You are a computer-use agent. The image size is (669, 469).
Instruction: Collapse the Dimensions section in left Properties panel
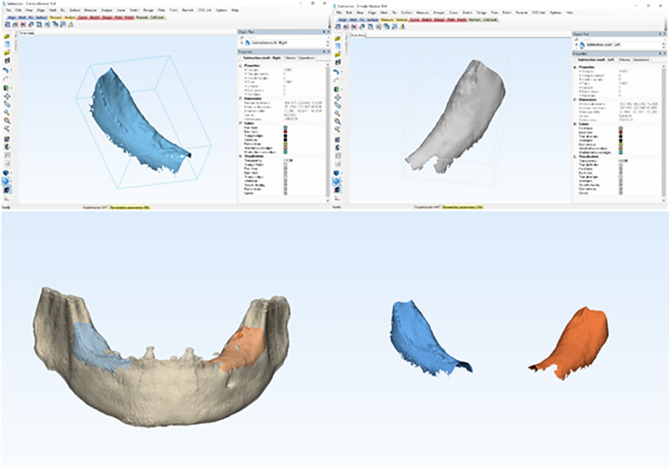point(241,98)
